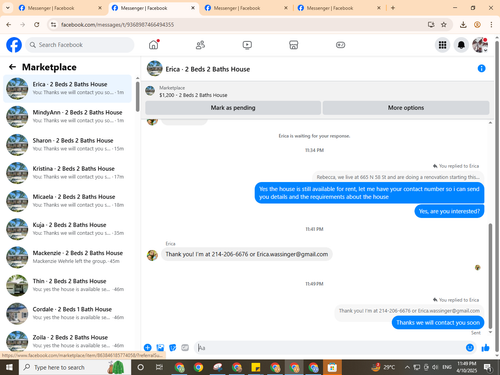Select Zoila - 2 Beds 2 Baths House chat

click(x=67, y=341)
